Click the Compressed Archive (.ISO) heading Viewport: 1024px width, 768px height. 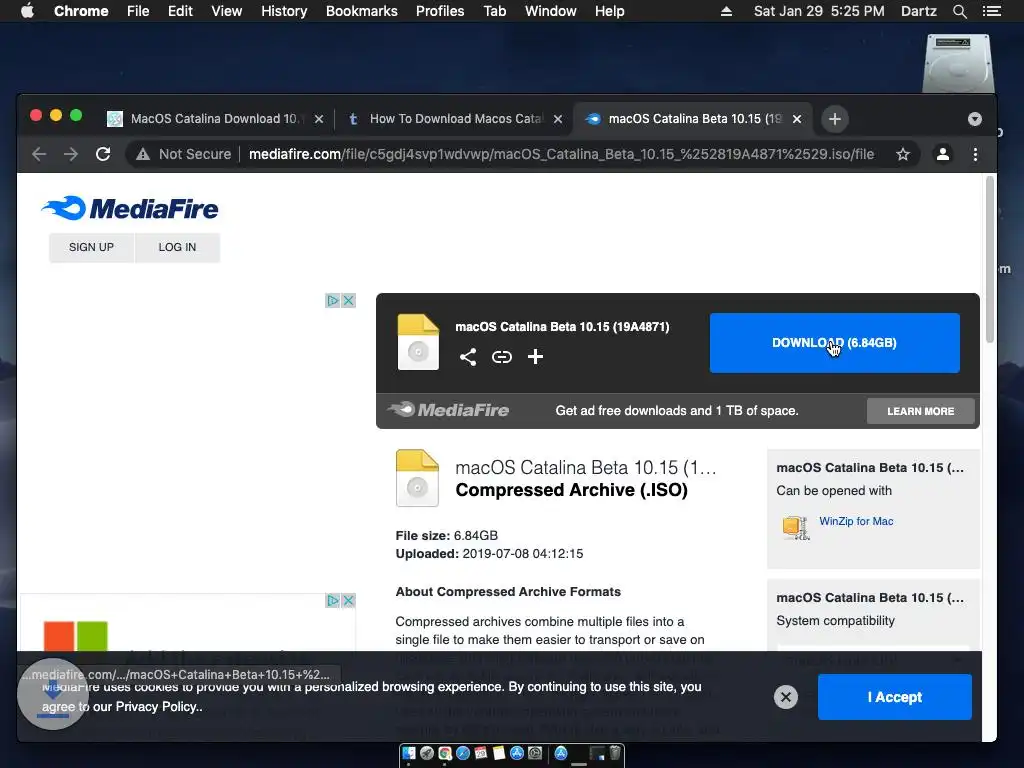click(571, 490)
